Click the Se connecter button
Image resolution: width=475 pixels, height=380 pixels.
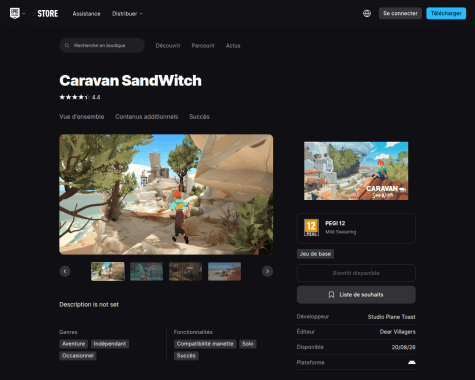[400, 13]
